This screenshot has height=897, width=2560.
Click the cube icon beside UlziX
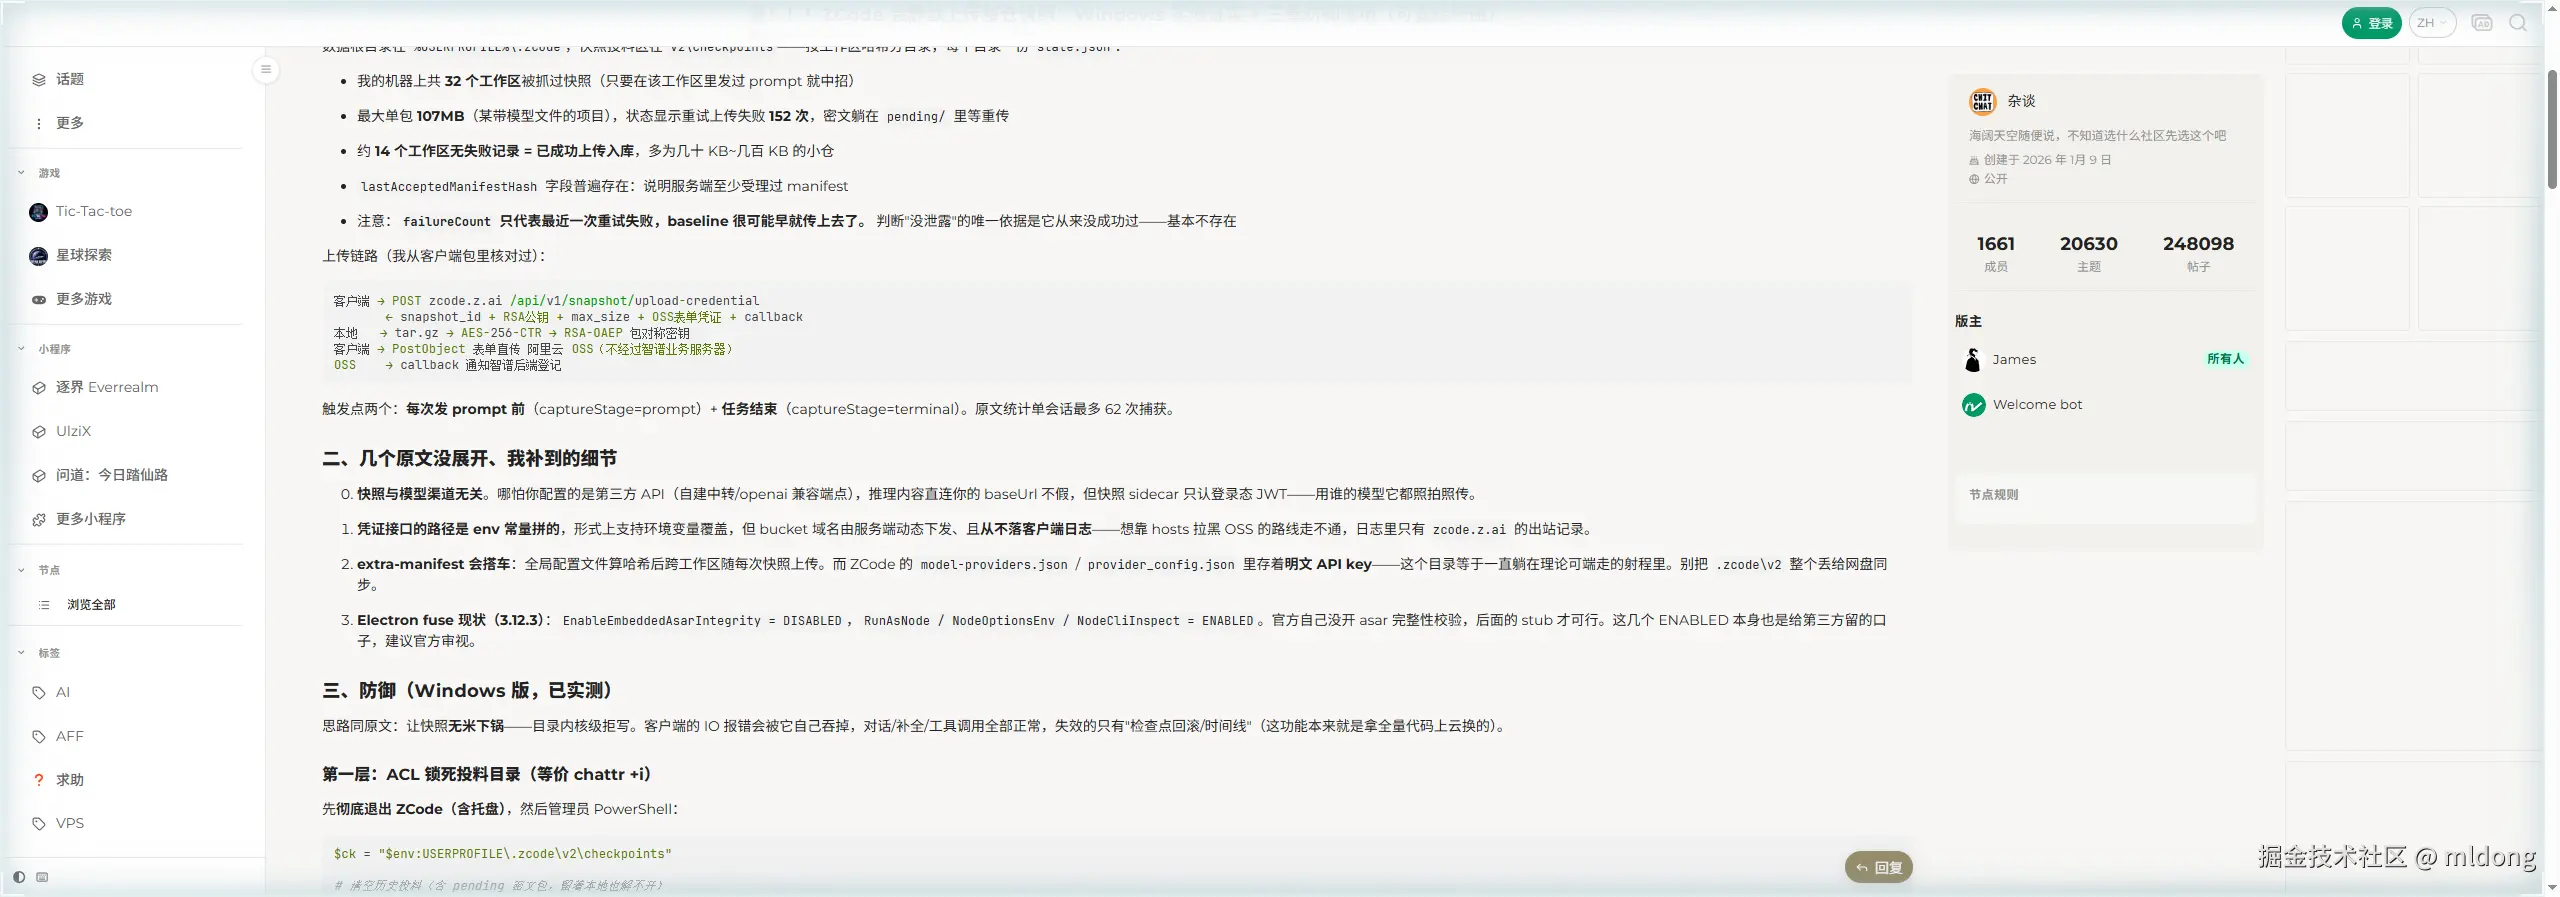(x=39, y=432)
